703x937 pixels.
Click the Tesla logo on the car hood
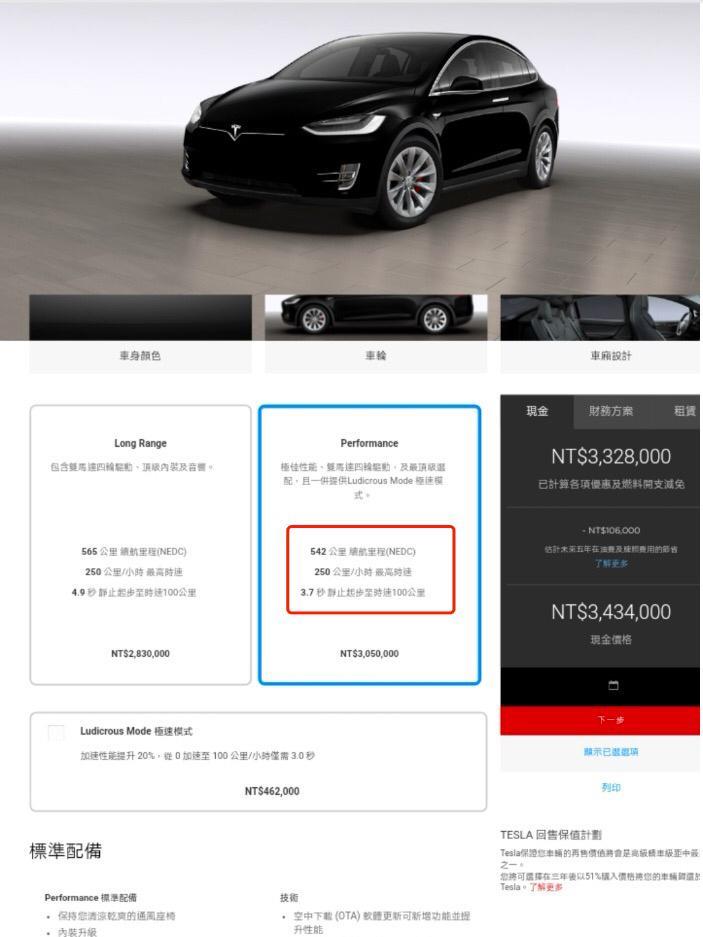(235, 131)
